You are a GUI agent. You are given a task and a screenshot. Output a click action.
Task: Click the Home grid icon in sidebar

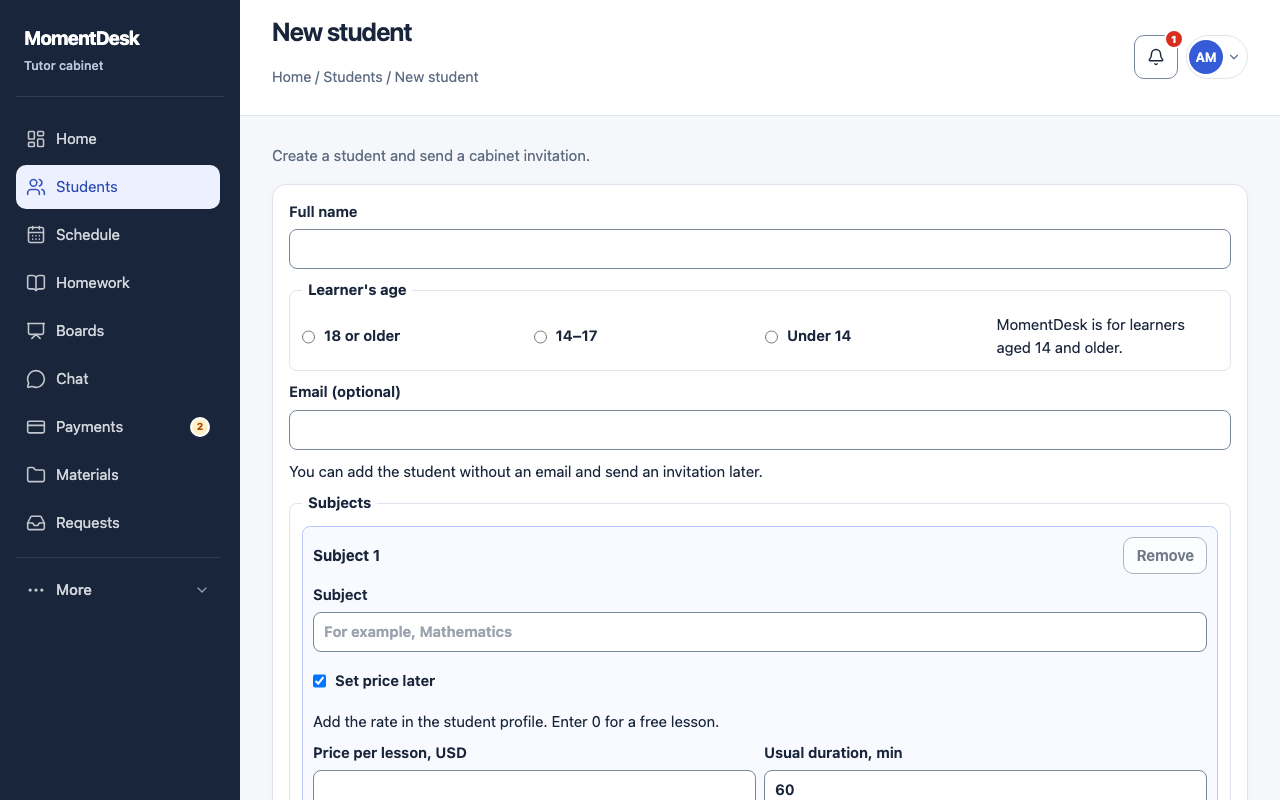click(x=36, y=139)
